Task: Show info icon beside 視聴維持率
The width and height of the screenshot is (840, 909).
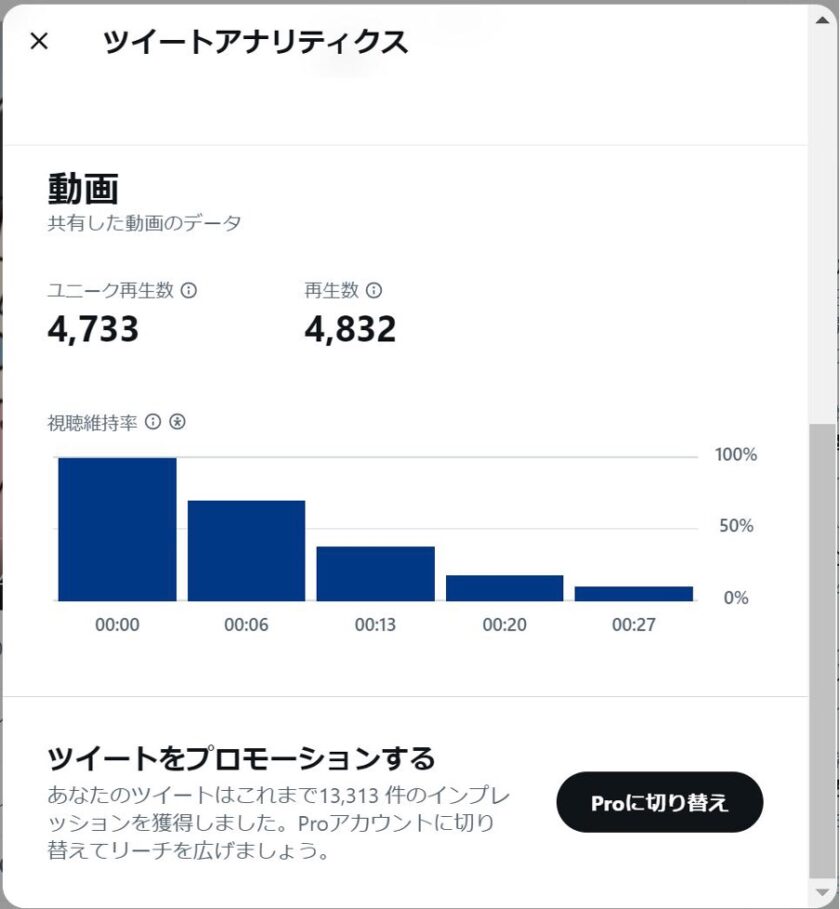Action: pos(152,421)
